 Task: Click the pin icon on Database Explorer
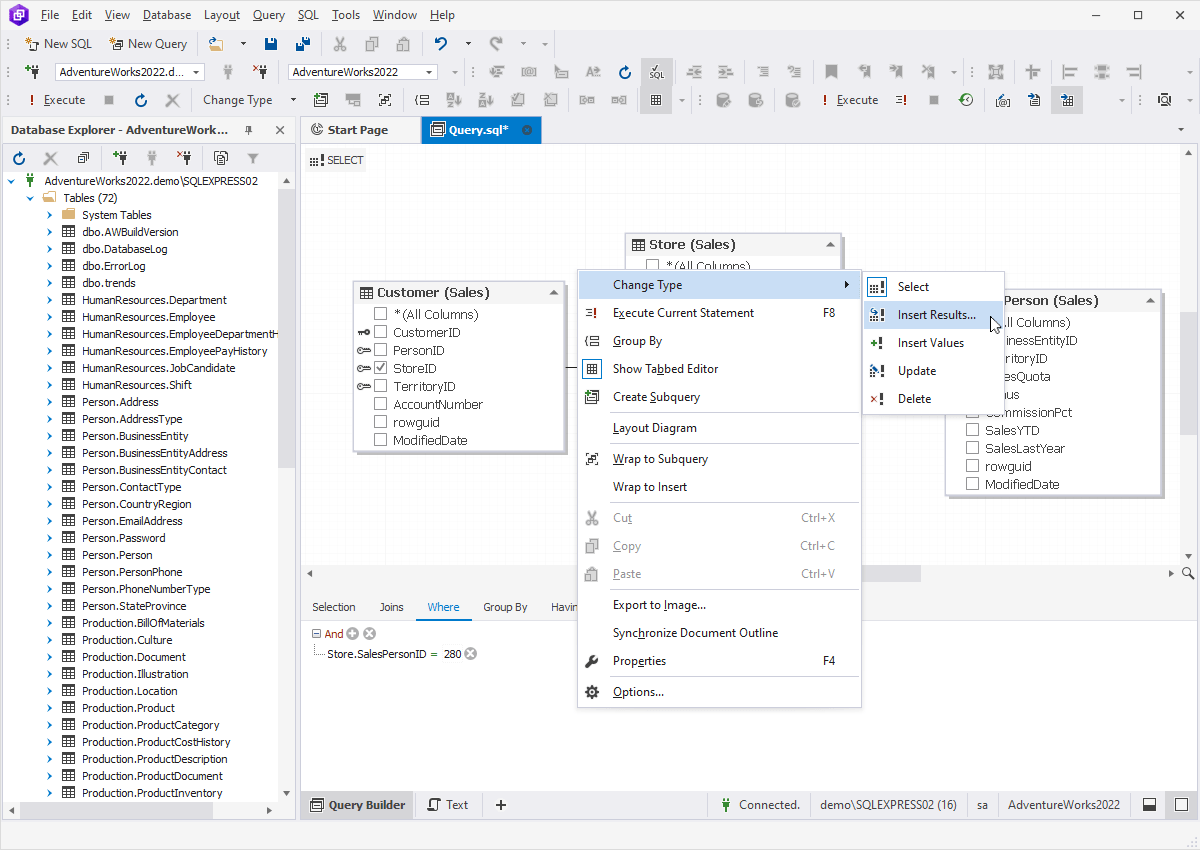point(249,130)
